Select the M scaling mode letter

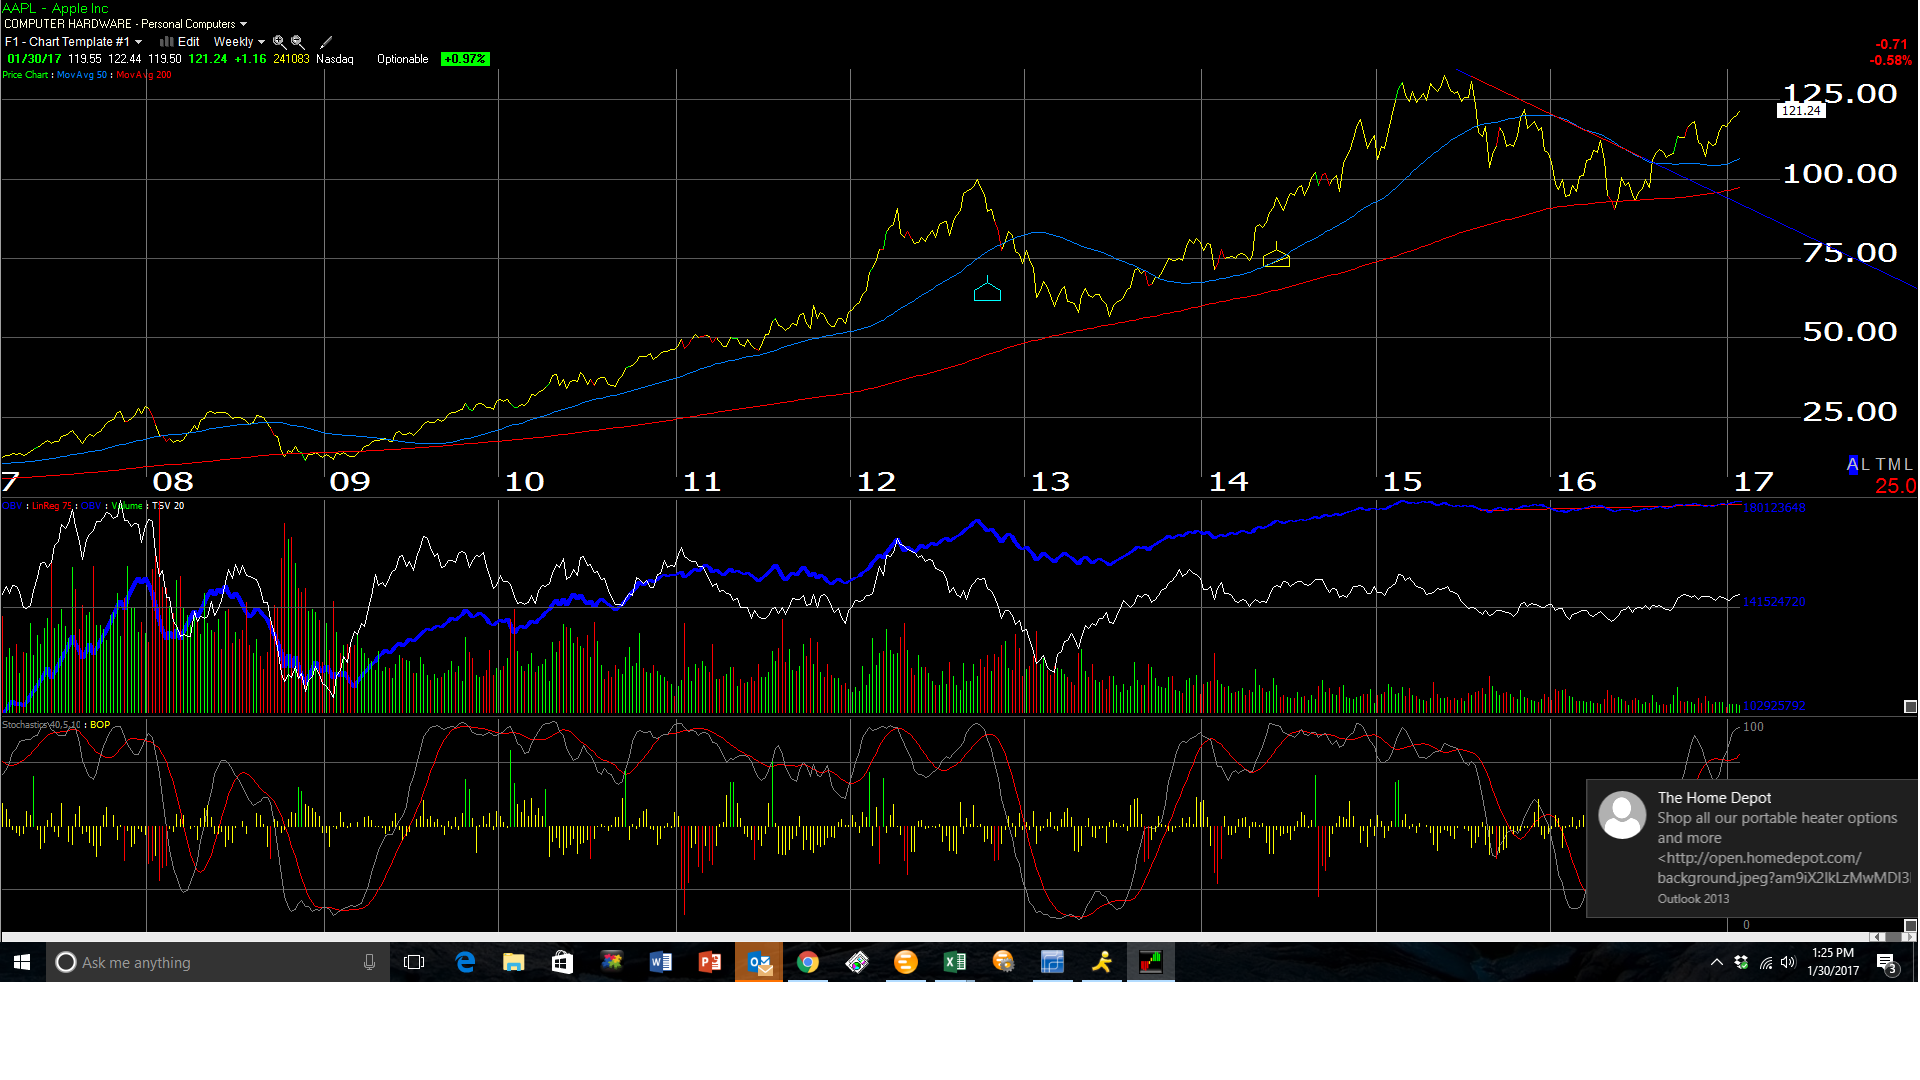click(1894, 464)
